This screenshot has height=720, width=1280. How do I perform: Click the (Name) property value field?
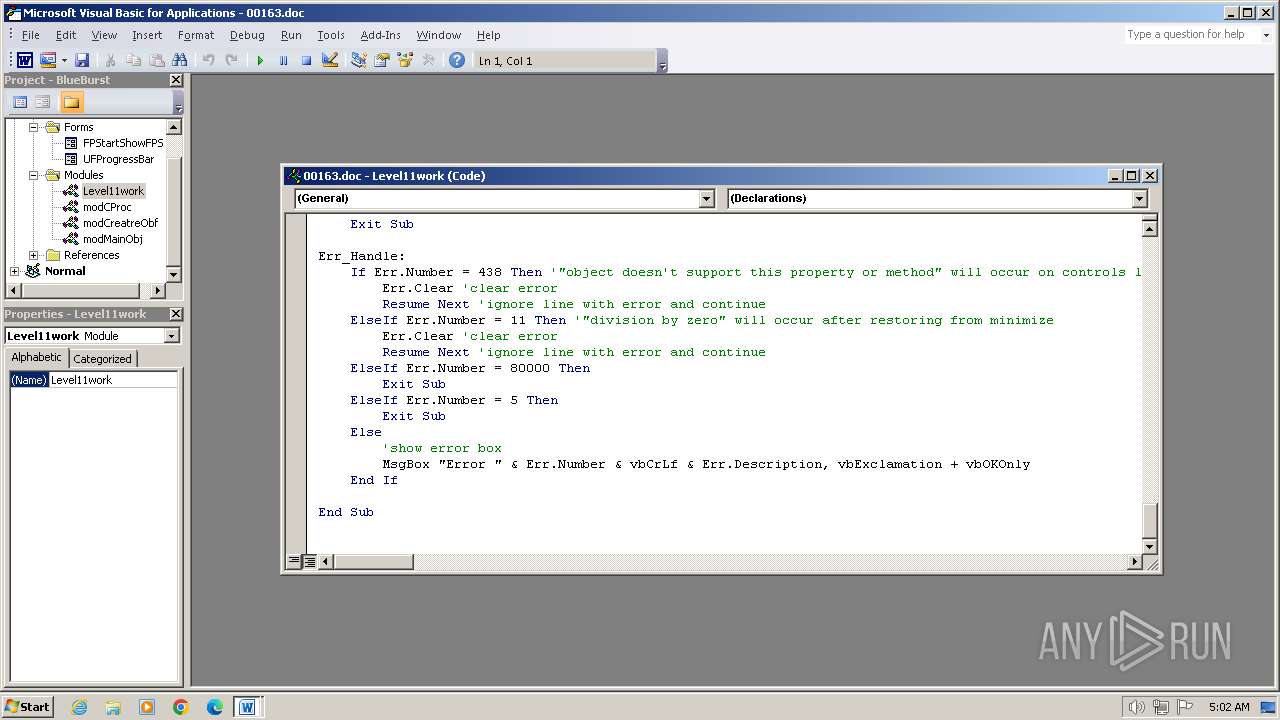tap(112, 380)
